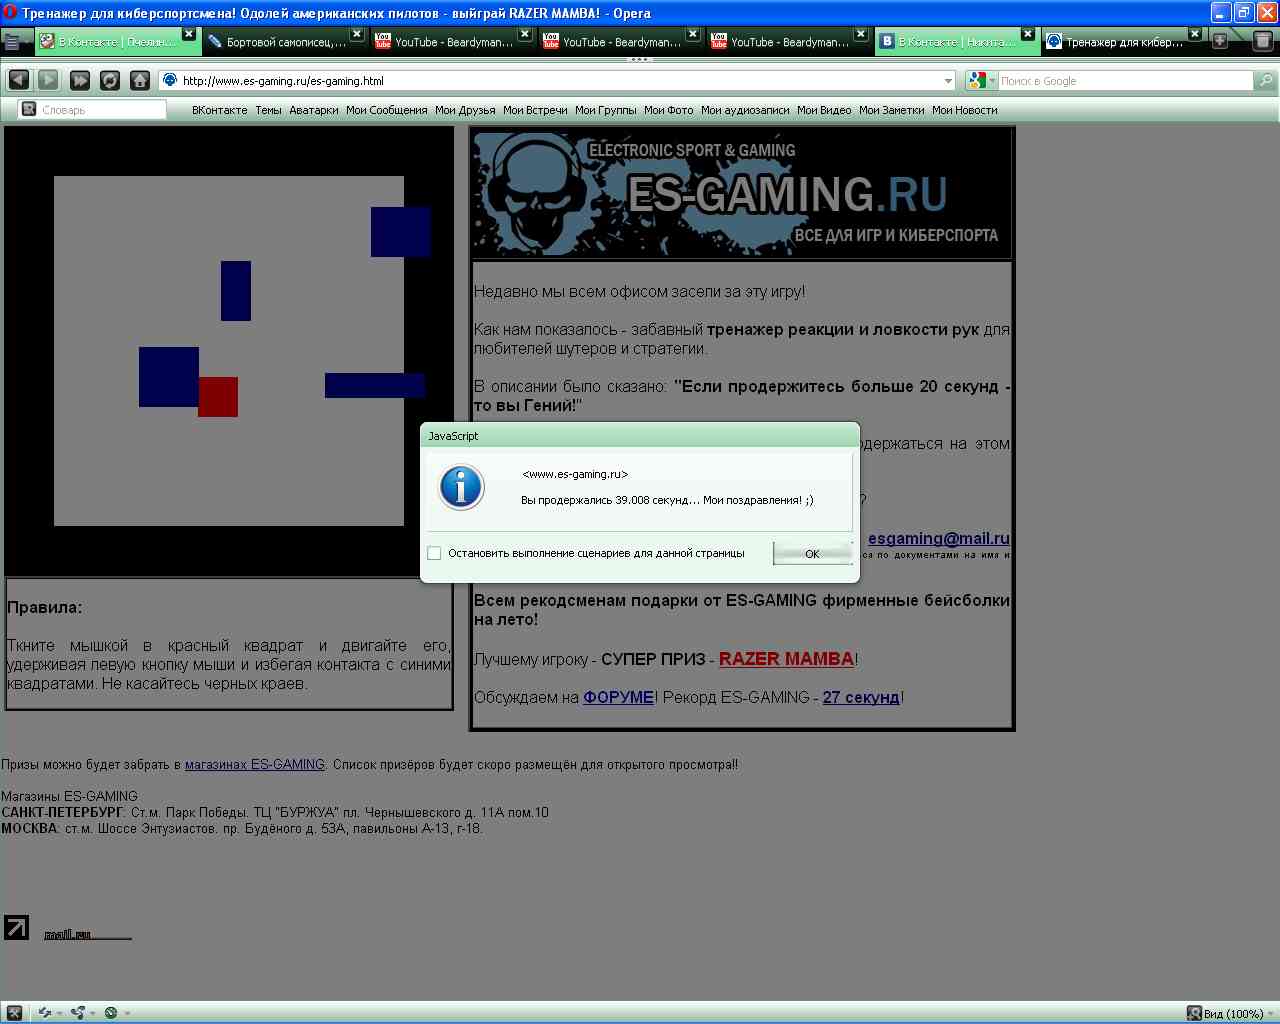Open the Аватарки bookmark
This screenshot has width=1280, height=1024.
point(314,110)
